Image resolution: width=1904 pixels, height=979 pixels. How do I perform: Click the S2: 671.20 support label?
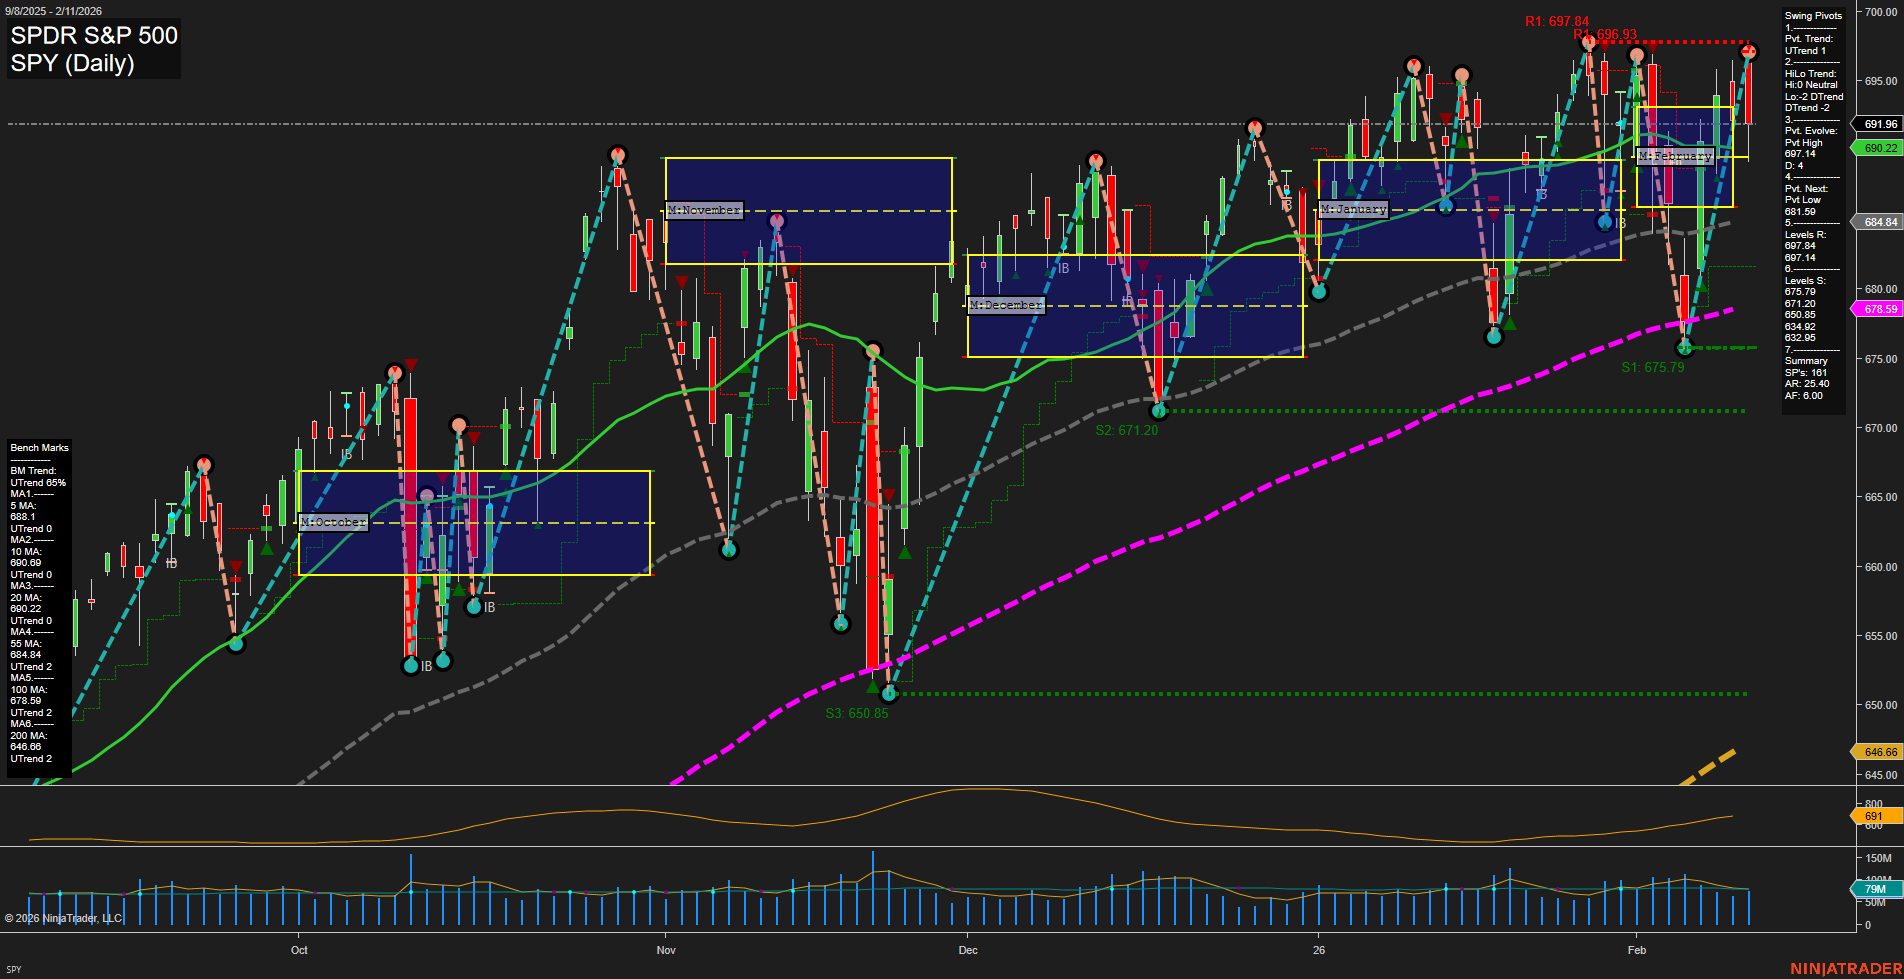(1126, 431)
